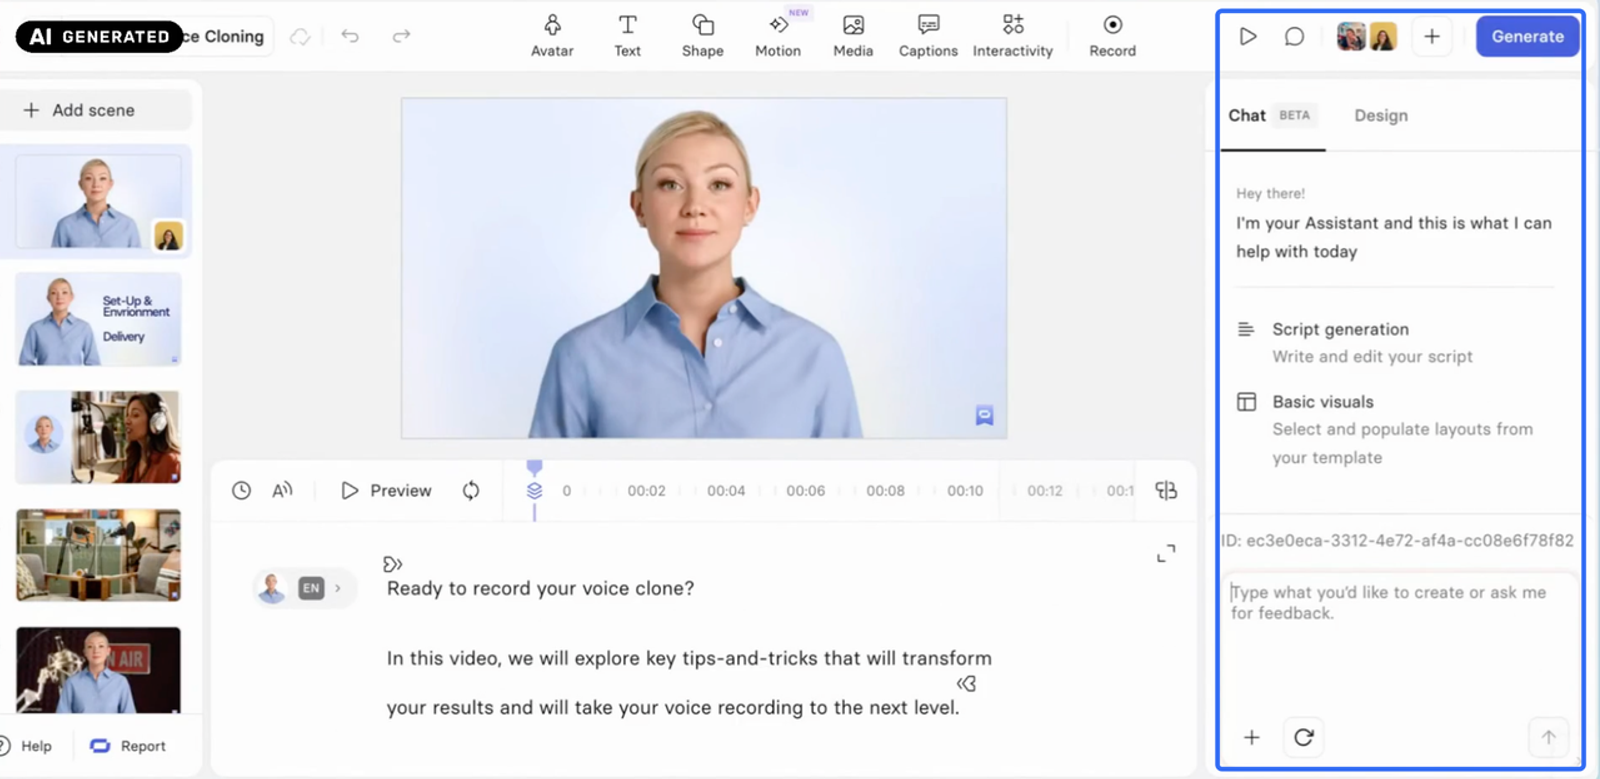Screen dimensions: 1600x779
Task: Click the Generate button
Action: (x=1527, y=37)
